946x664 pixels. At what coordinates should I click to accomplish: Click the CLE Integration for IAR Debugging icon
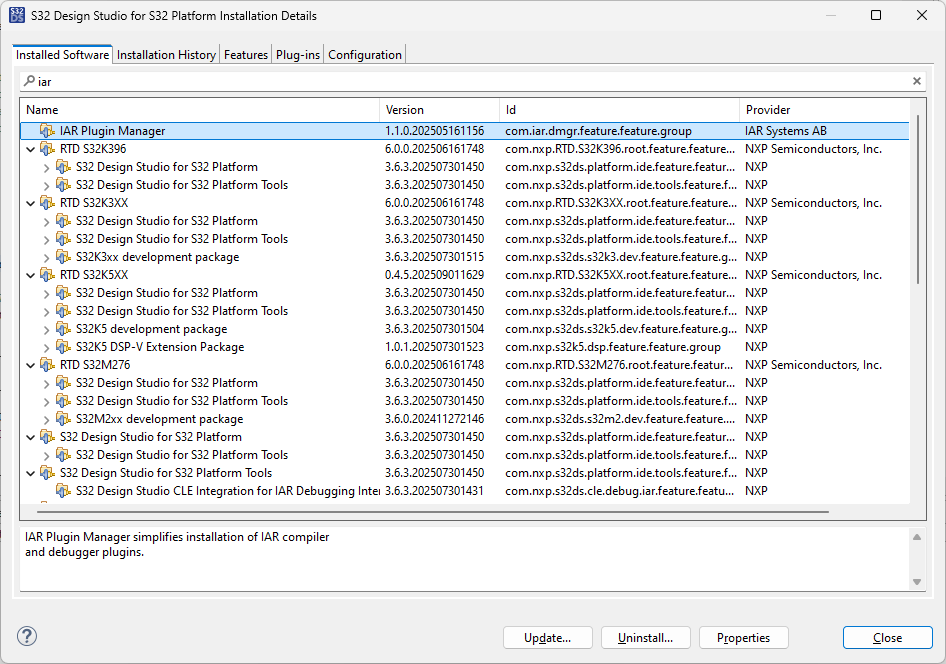pos(63,491)
